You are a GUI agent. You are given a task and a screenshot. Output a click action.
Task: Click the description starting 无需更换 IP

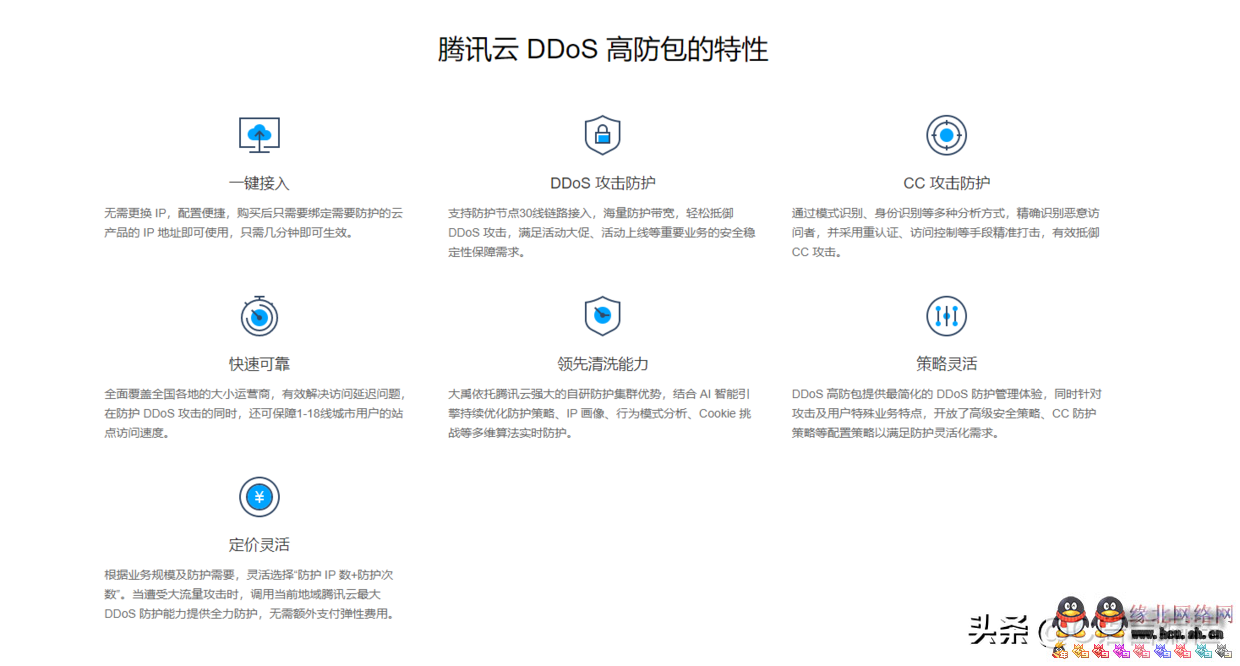(x=254, y=223)
